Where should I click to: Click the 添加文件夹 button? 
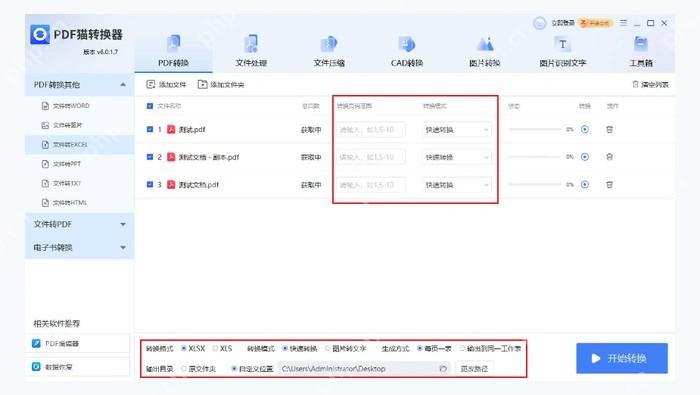[x=221, y=84]
